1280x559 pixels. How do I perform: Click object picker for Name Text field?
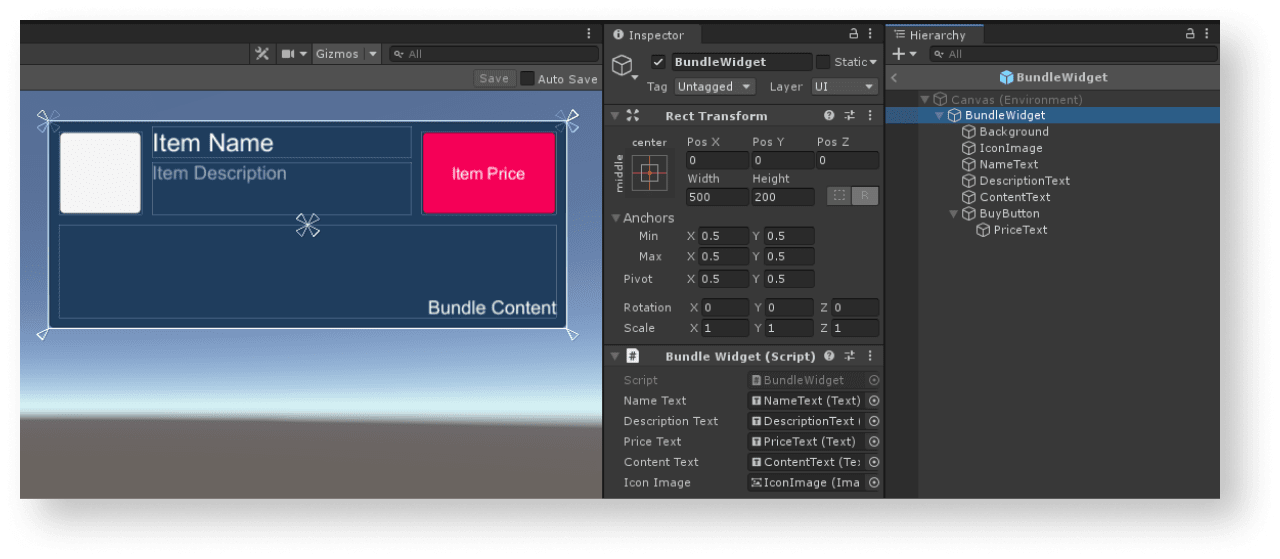pos(874,401)
